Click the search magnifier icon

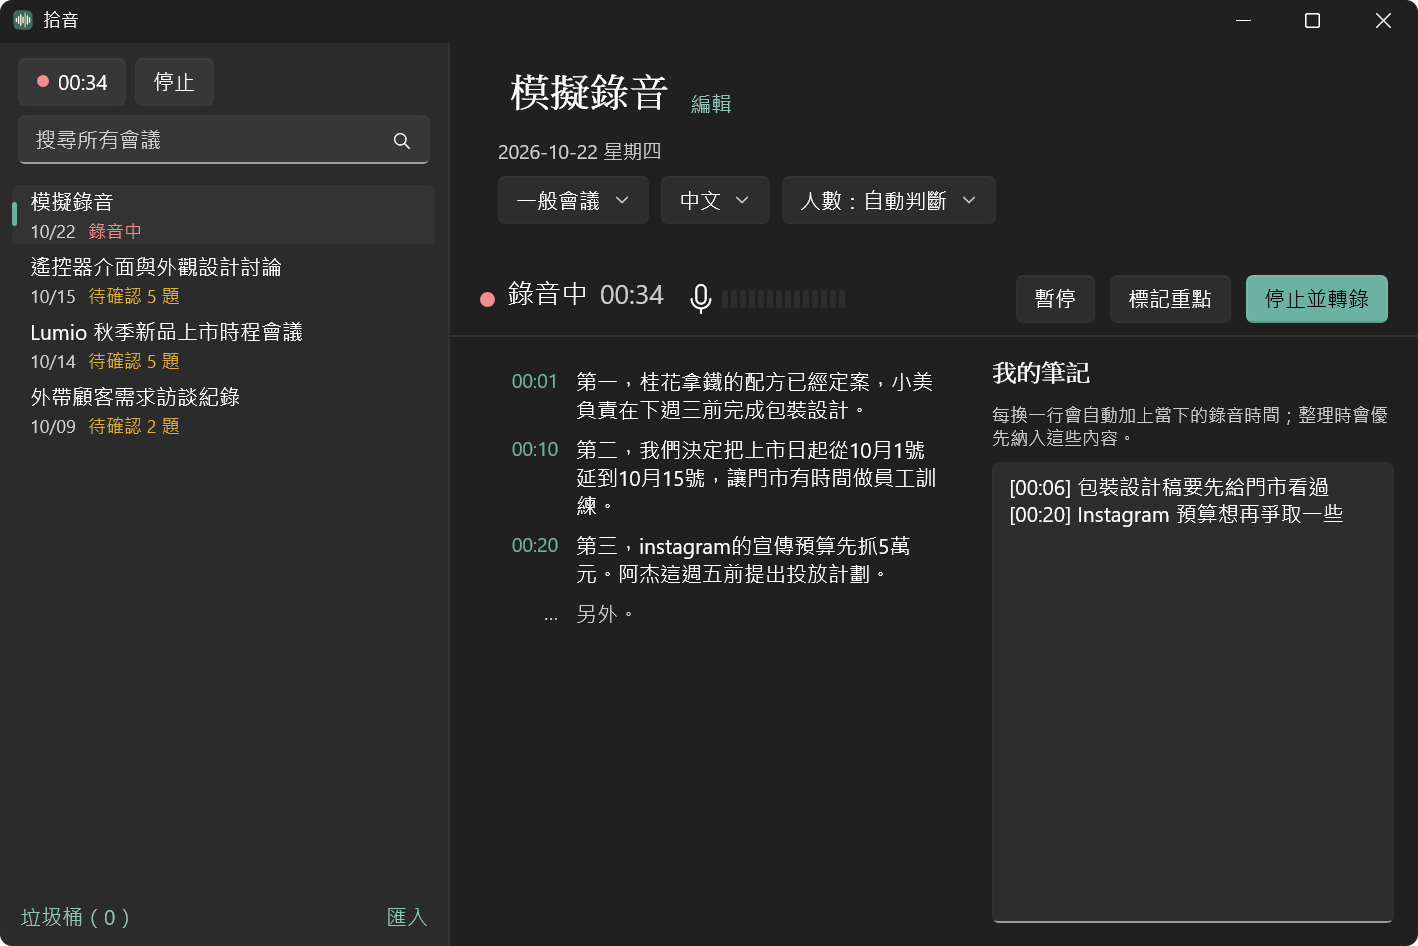(402, 141)
